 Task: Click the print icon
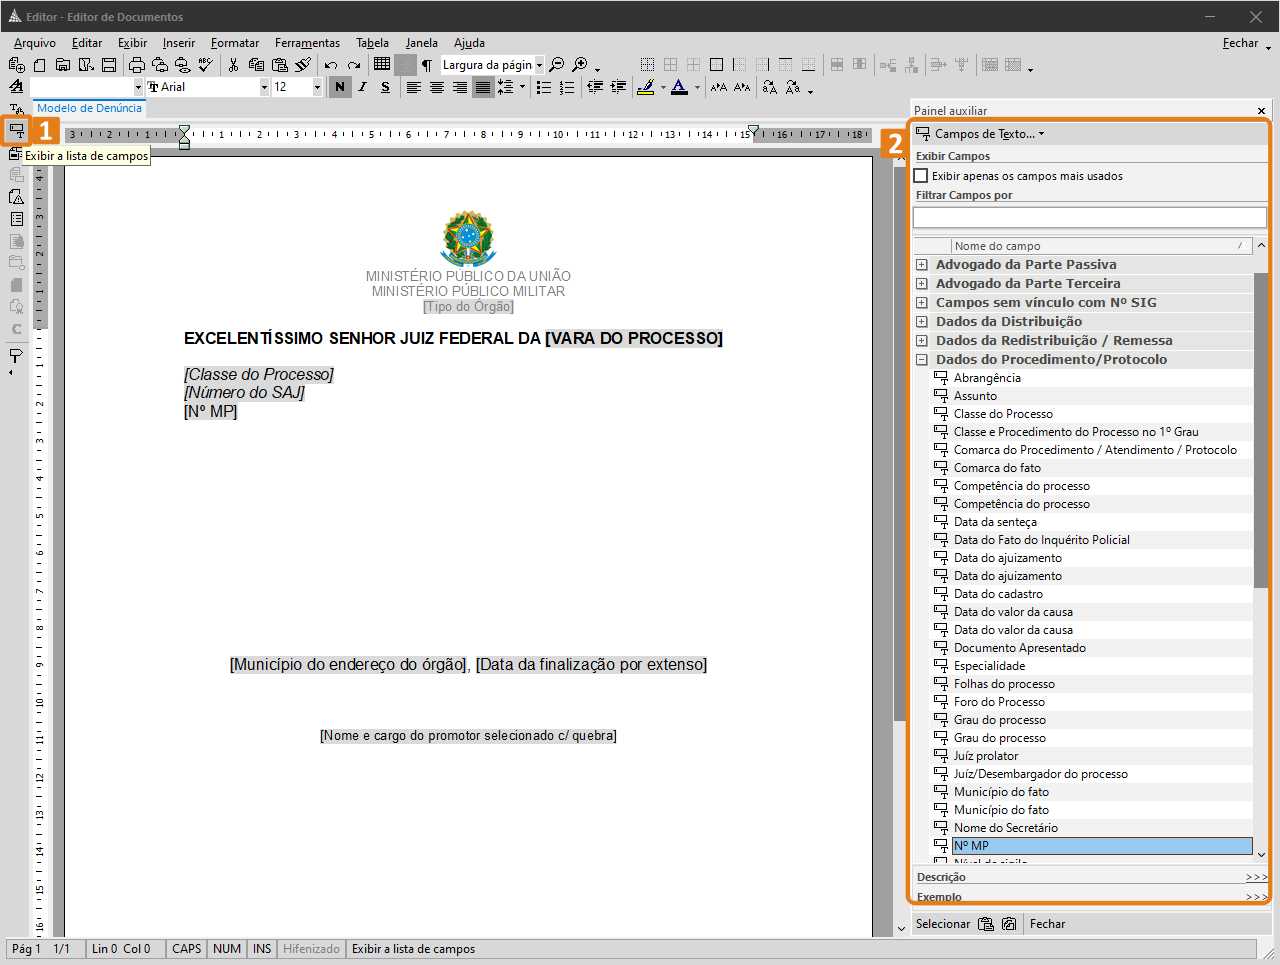click(x=137, y=65)
